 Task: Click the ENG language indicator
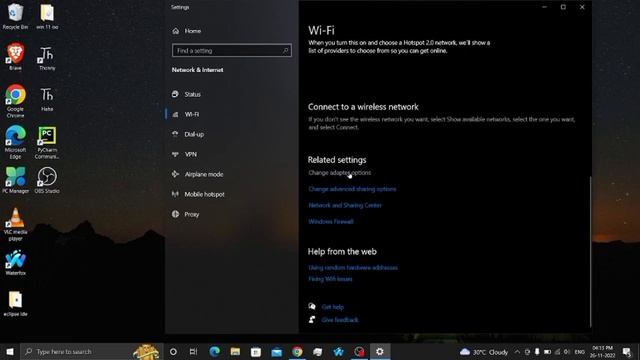point(580,351)
